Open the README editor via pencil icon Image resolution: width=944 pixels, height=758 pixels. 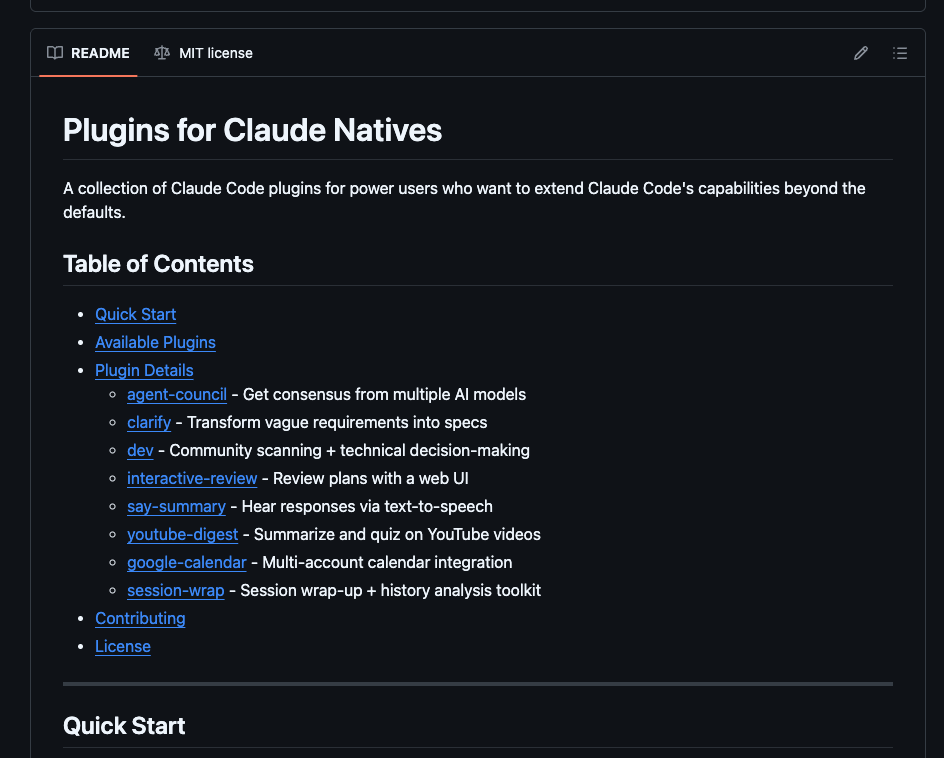pos(860,53)
